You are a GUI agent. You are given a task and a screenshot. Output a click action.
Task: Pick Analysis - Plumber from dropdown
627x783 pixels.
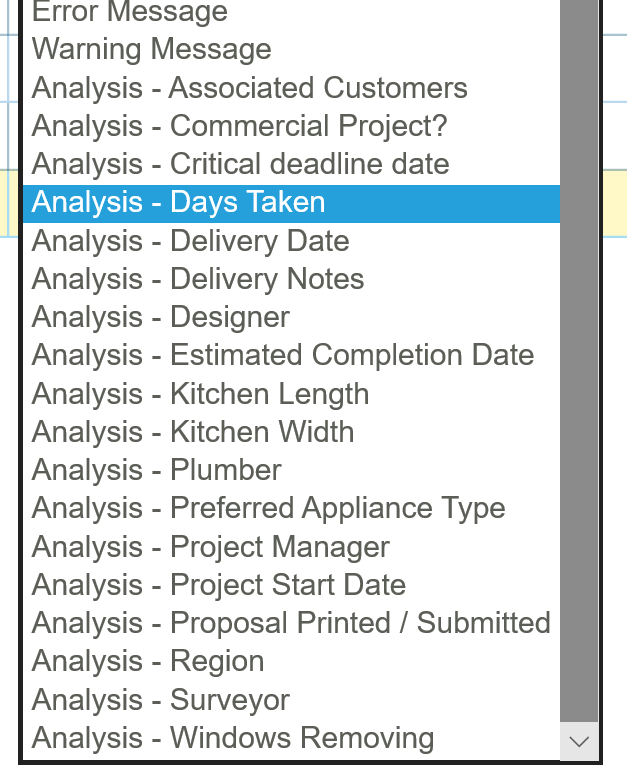click(x=157, y=470)
